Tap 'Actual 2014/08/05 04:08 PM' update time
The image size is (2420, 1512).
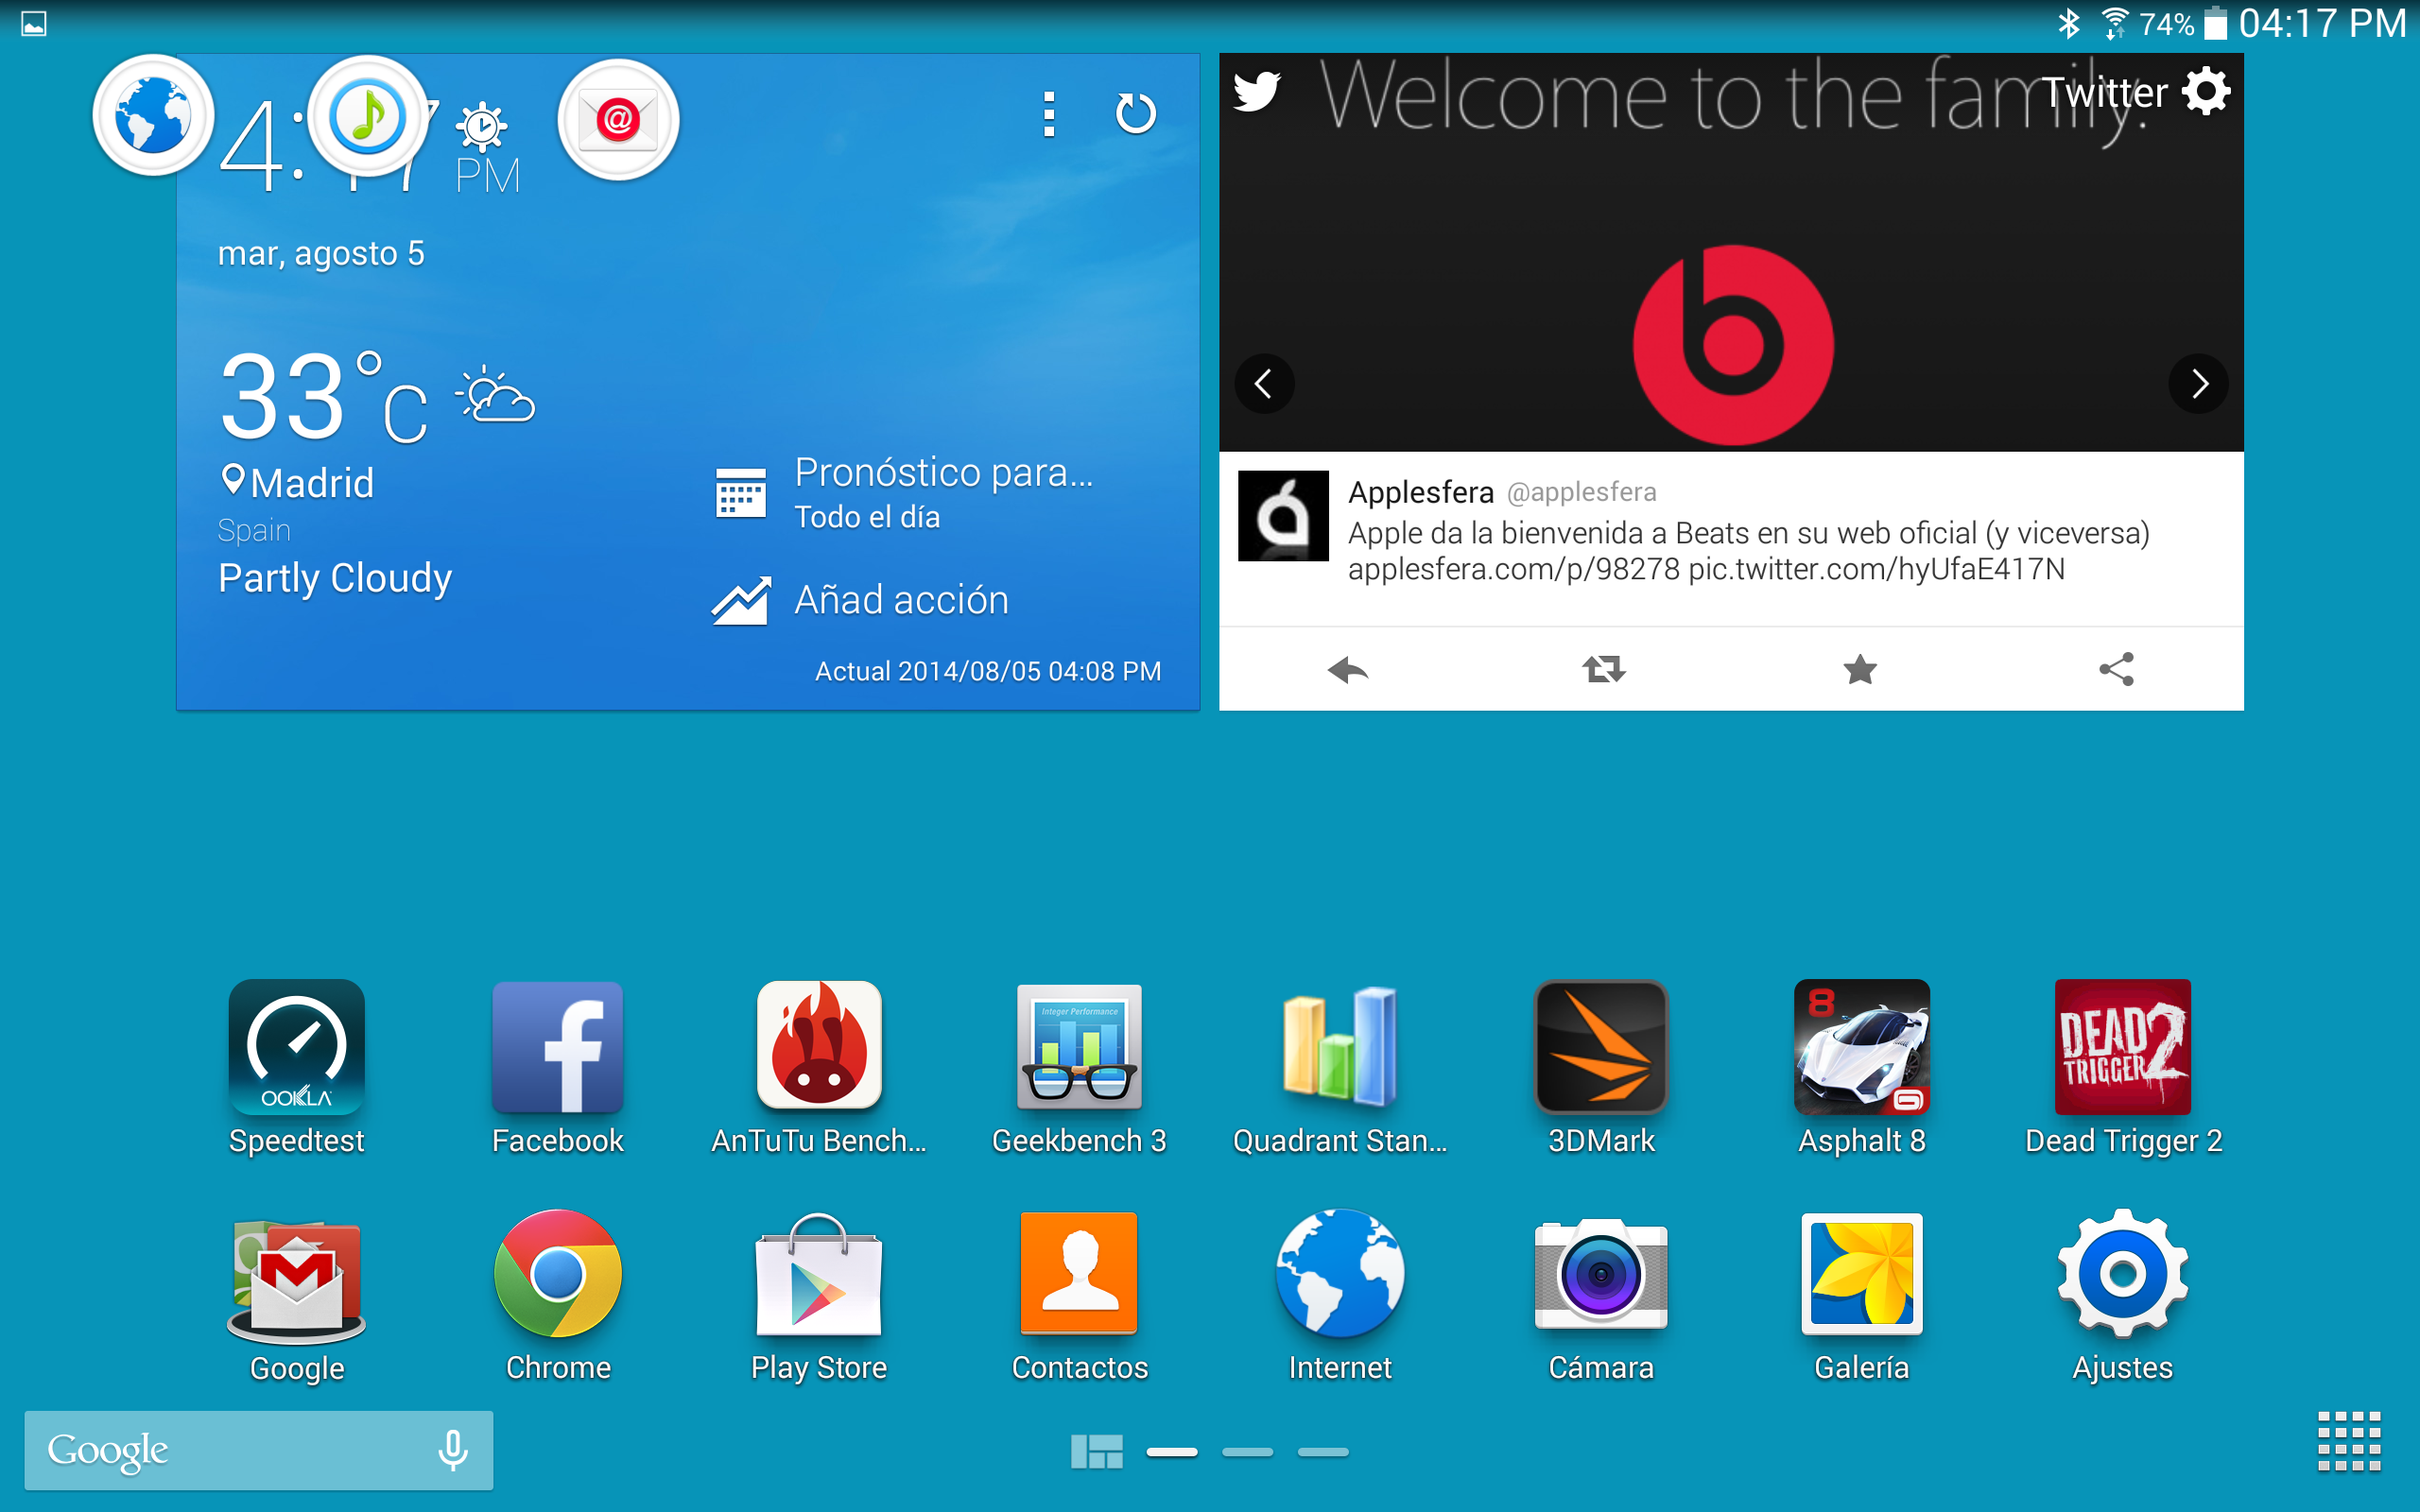click(988, 671)
